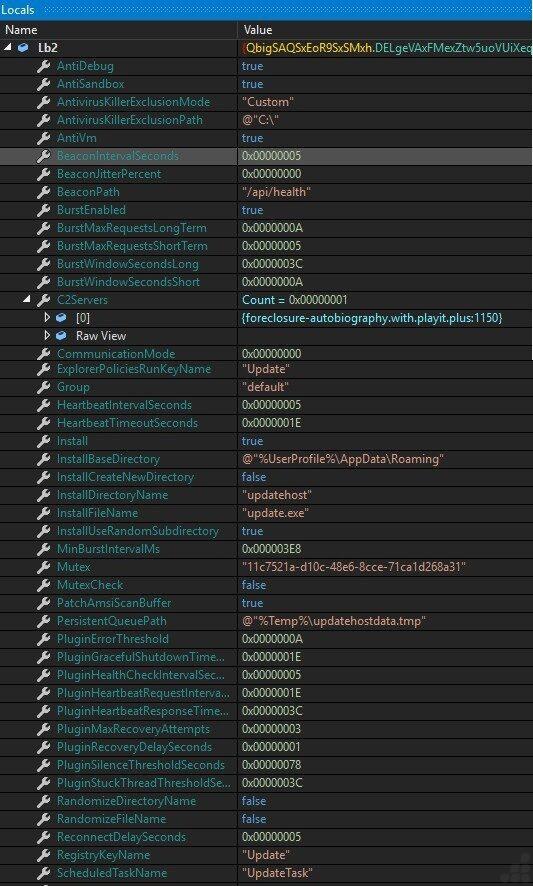Click the blue object icon beside Lb2
533x886 pixels.
(23, 48)
